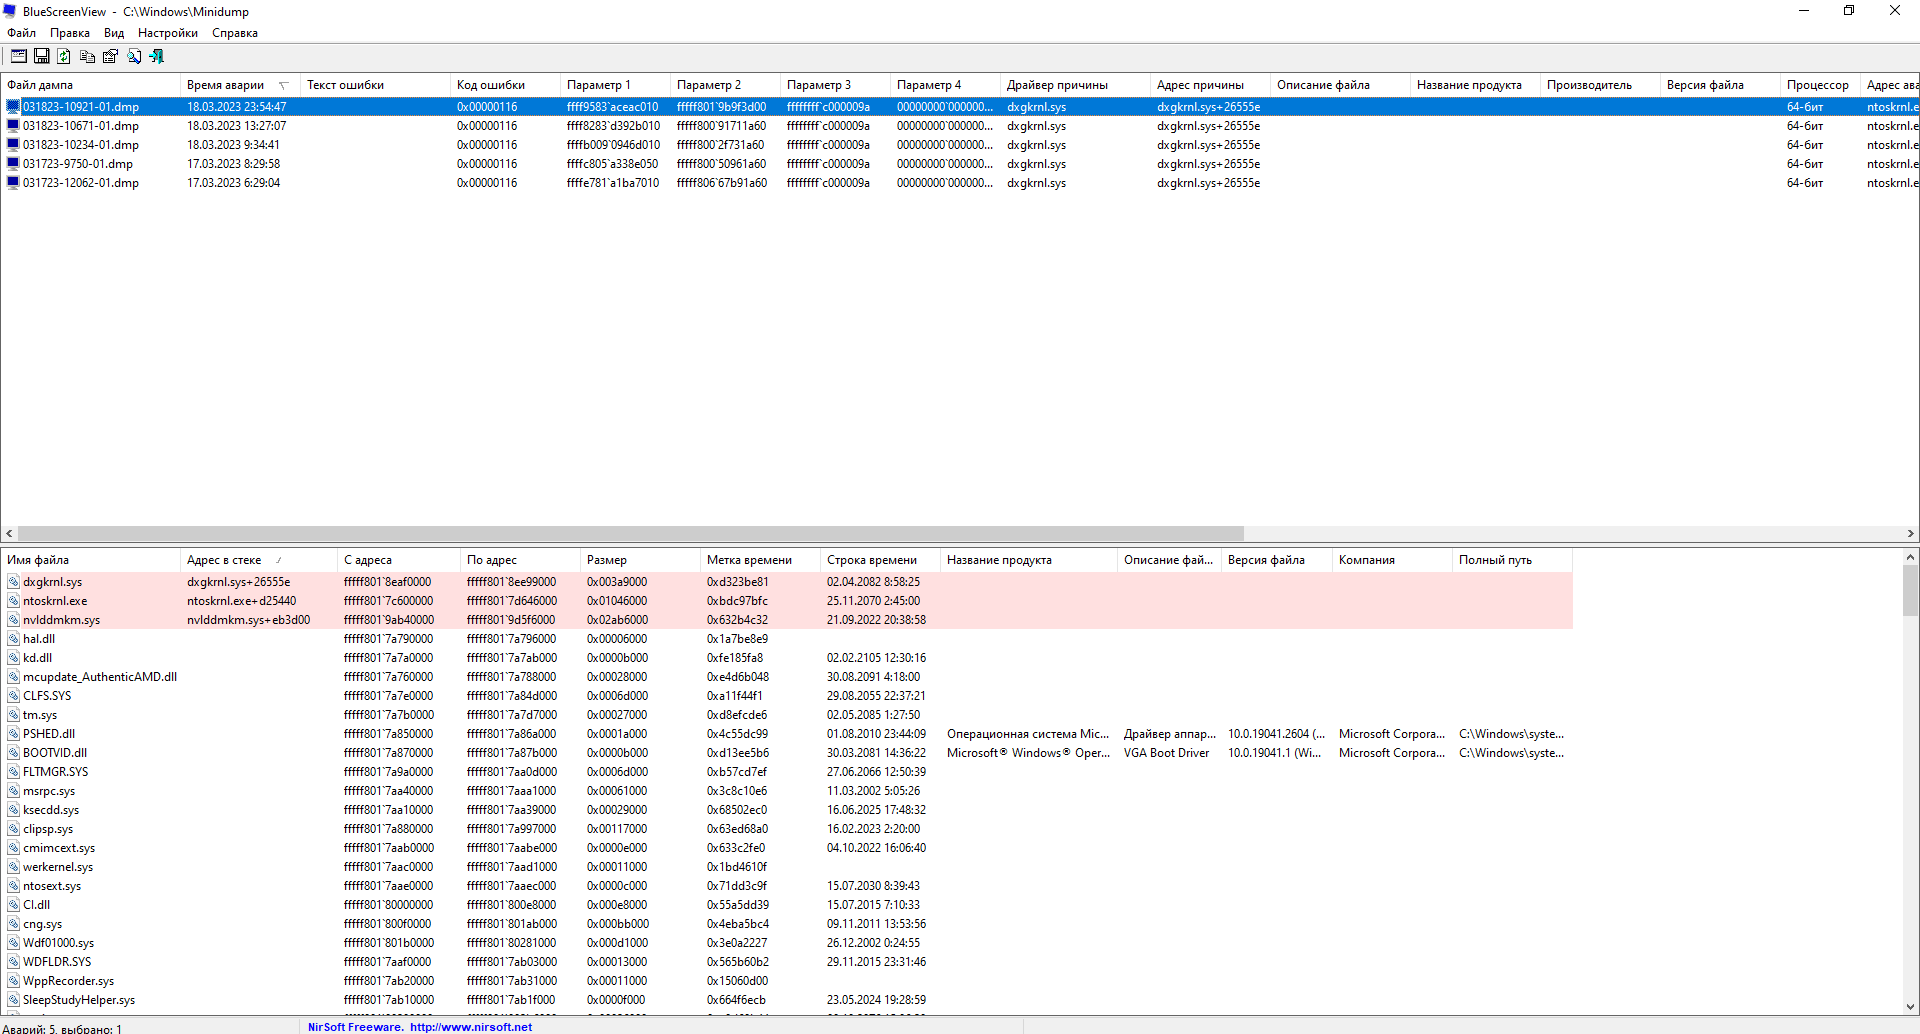Click file icon next to nvlddmkm.sys
Viewport: 1920px width, 1034px height.
click(x=13, y=620)
